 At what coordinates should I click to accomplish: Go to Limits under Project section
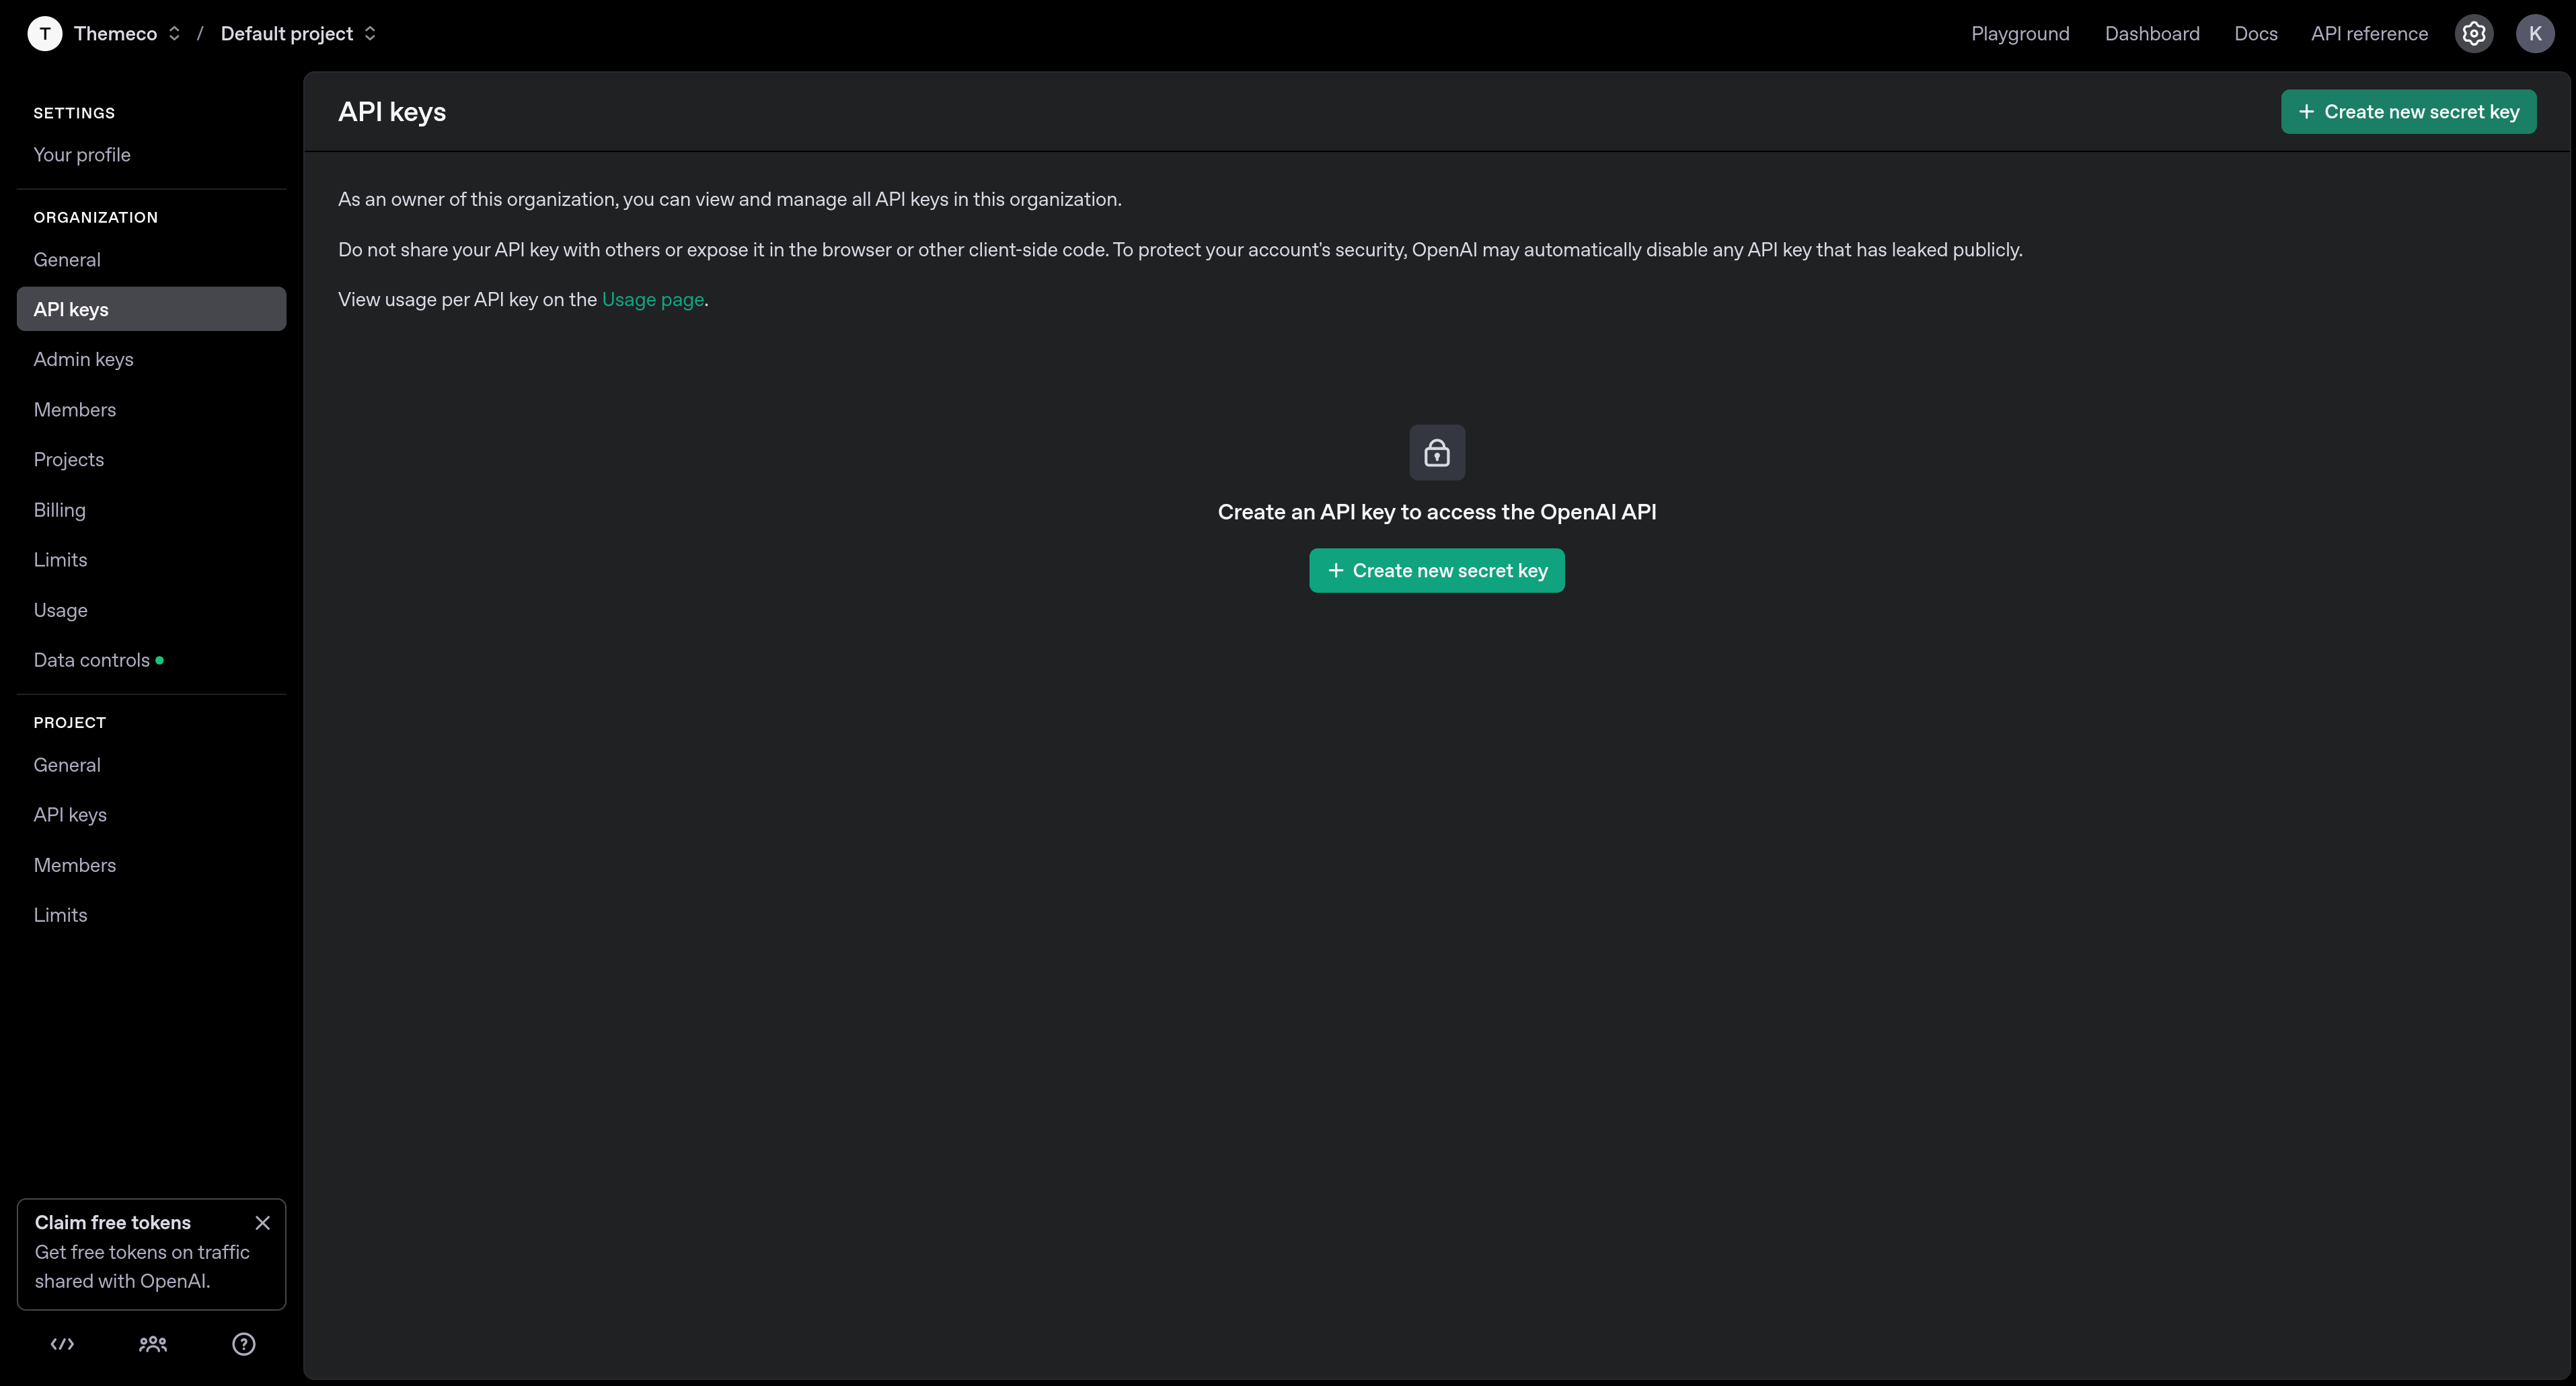tap(60, 914)
